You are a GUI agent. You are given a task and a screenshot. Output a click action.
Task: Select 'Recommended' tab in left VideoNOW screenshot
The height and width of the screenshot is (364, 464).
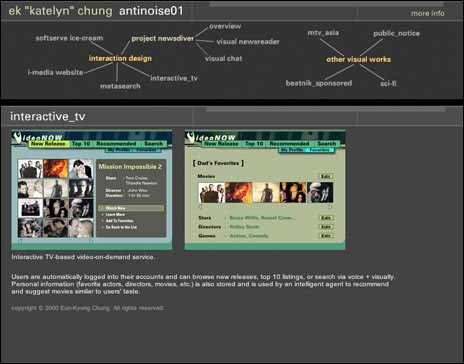point(116,144)
